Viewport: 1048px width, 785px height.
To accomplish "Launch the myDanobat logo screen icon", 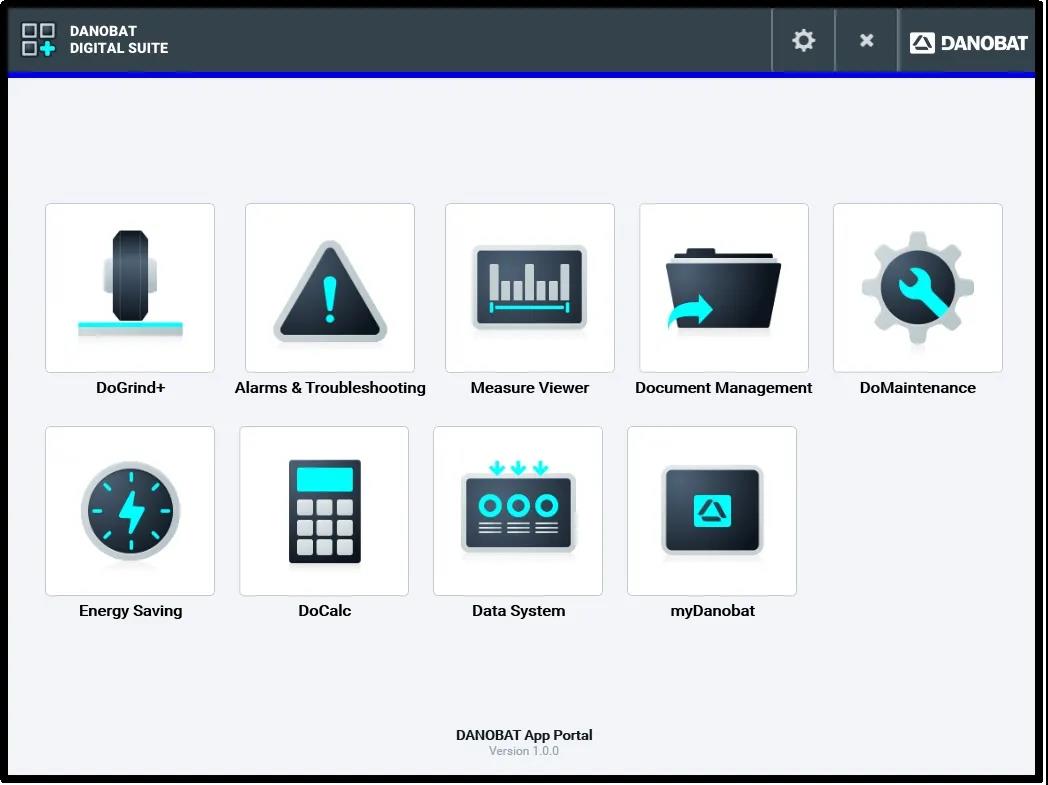I will pos(712,510).
